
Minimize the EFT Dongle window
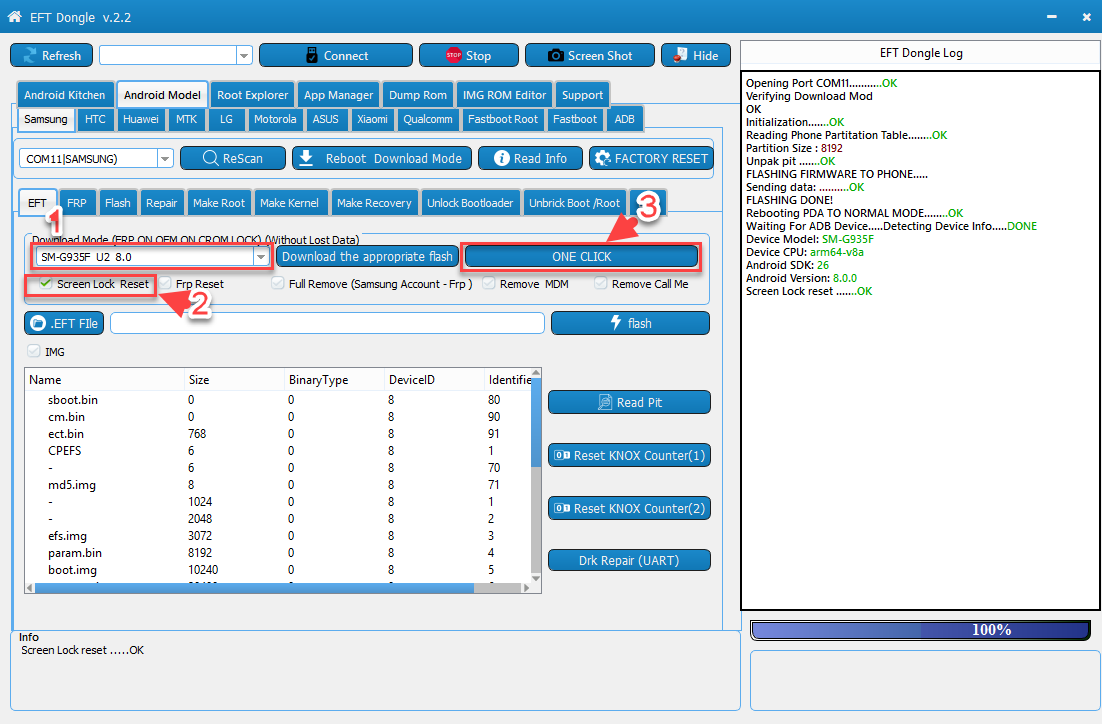coord(1051,17)
